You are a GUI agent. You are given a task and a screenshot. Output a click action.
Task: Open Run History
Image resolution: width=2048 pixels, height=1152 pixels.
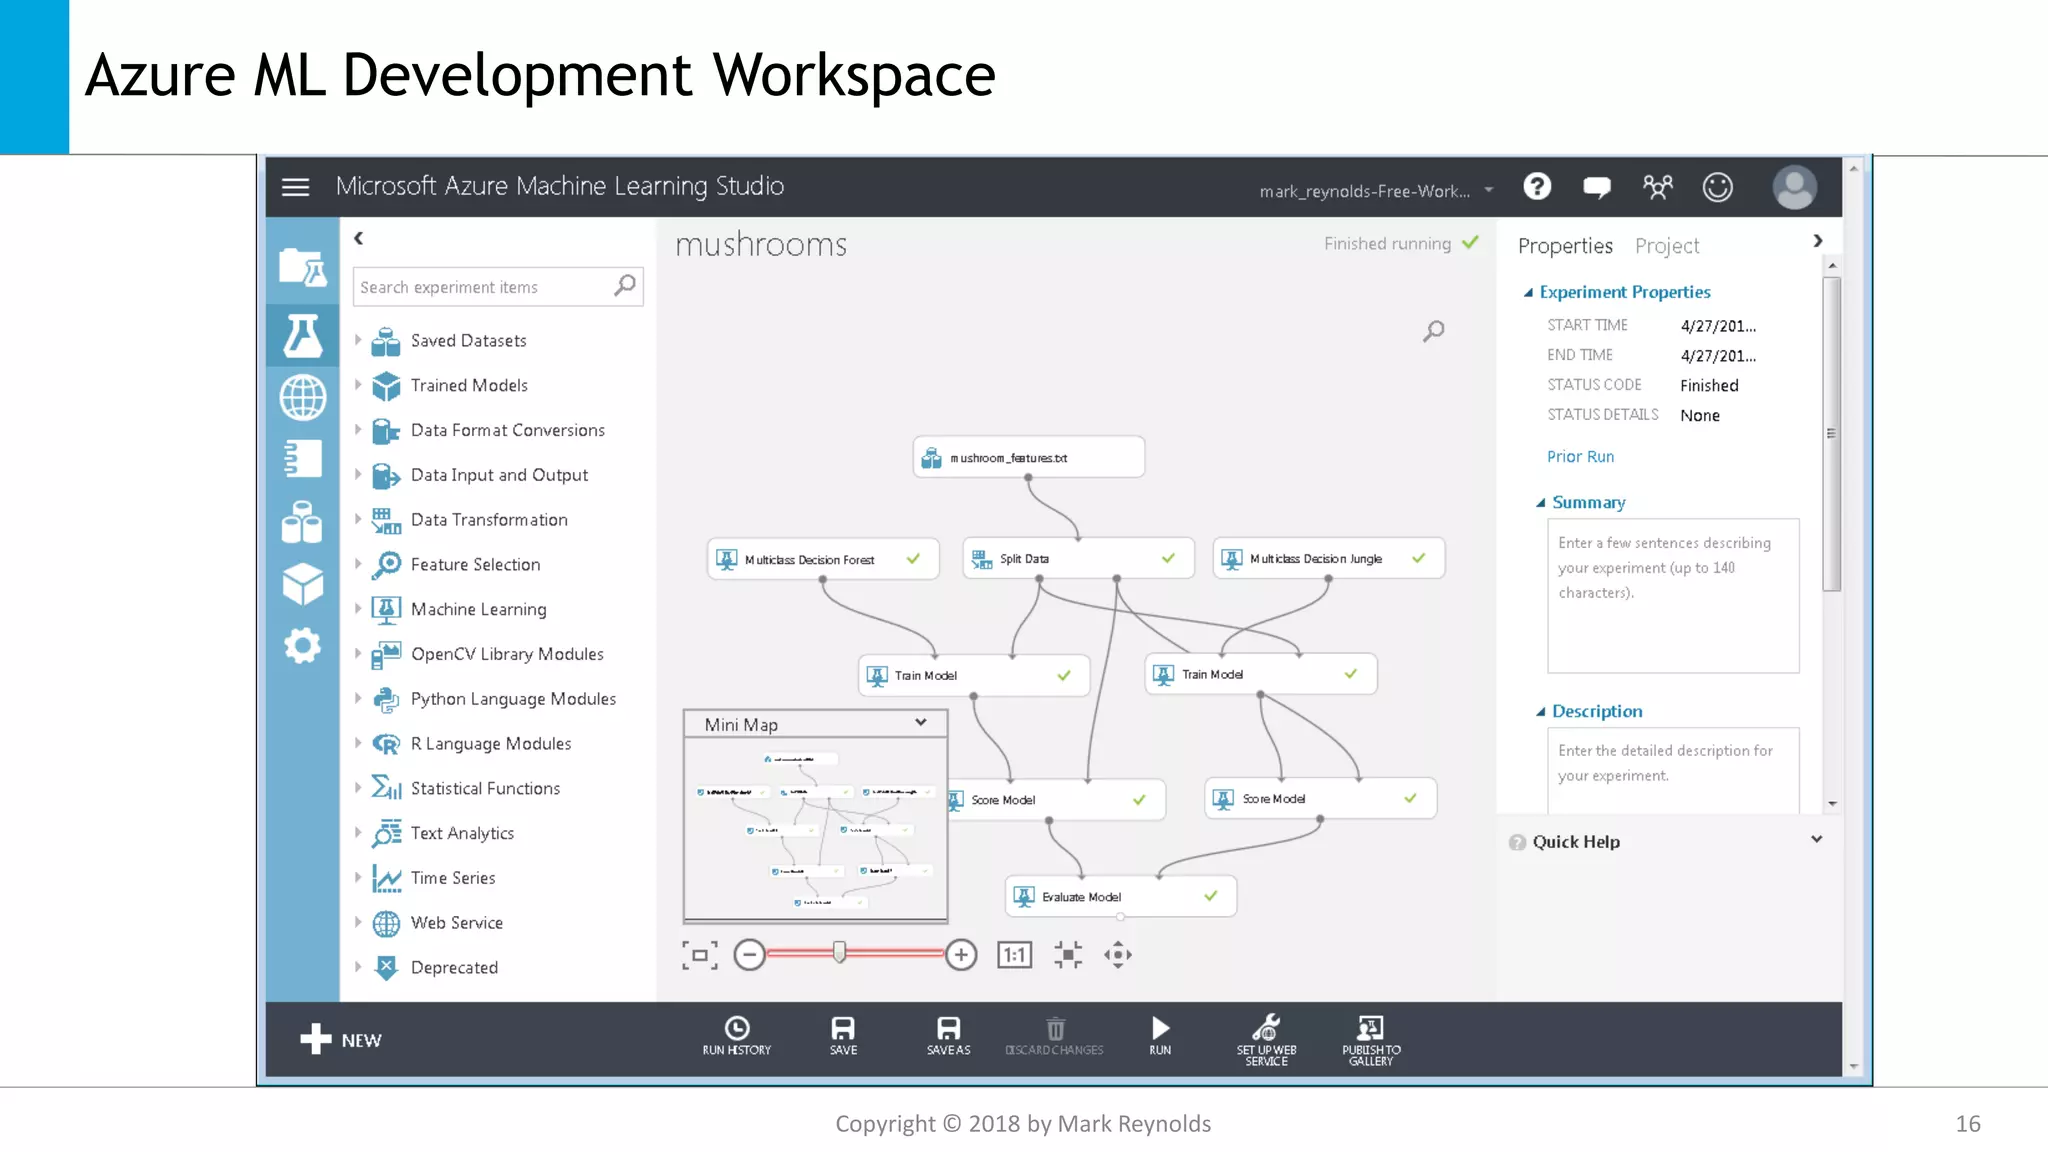[x=737, y=1036]
